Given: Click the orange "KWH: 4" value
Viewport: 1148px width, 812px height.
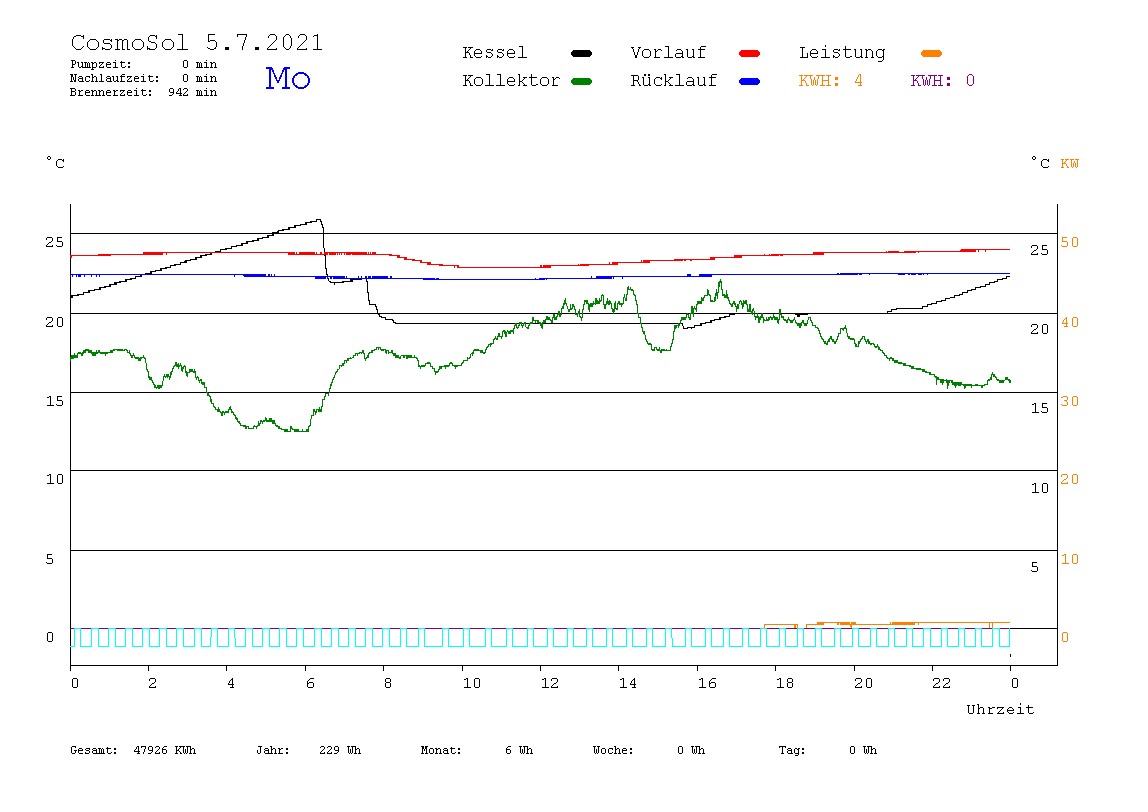Looking at the screenshot, I should click(830, 81).
